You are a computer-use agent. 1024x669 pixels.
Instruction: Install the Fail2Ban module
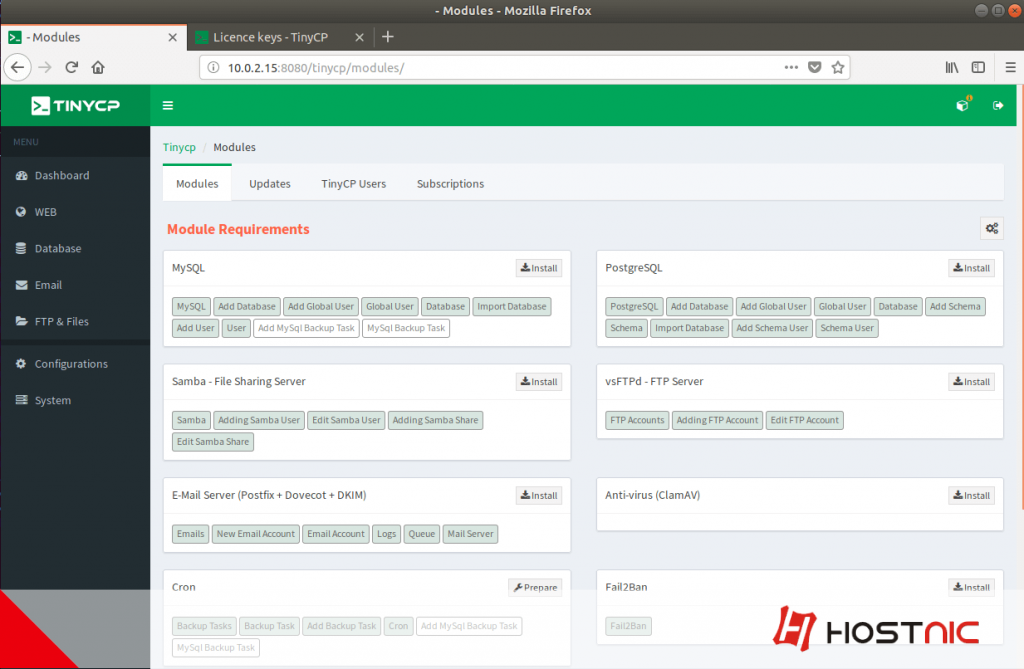point(972,587)
